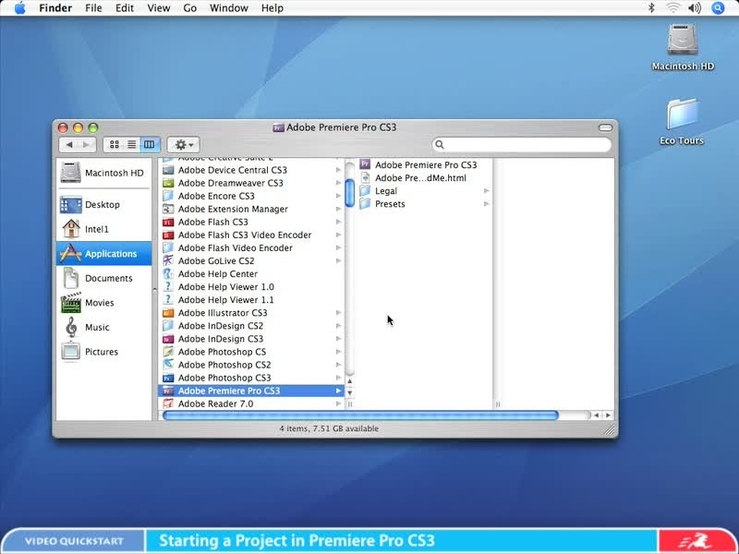
Task: Open the Edit menu
Action: [x=124, y=8]
